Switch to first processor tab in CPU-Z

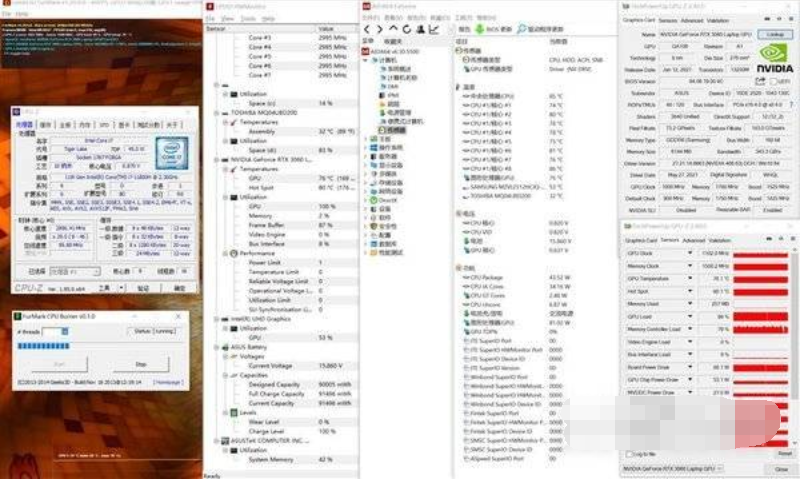point(25,125)
